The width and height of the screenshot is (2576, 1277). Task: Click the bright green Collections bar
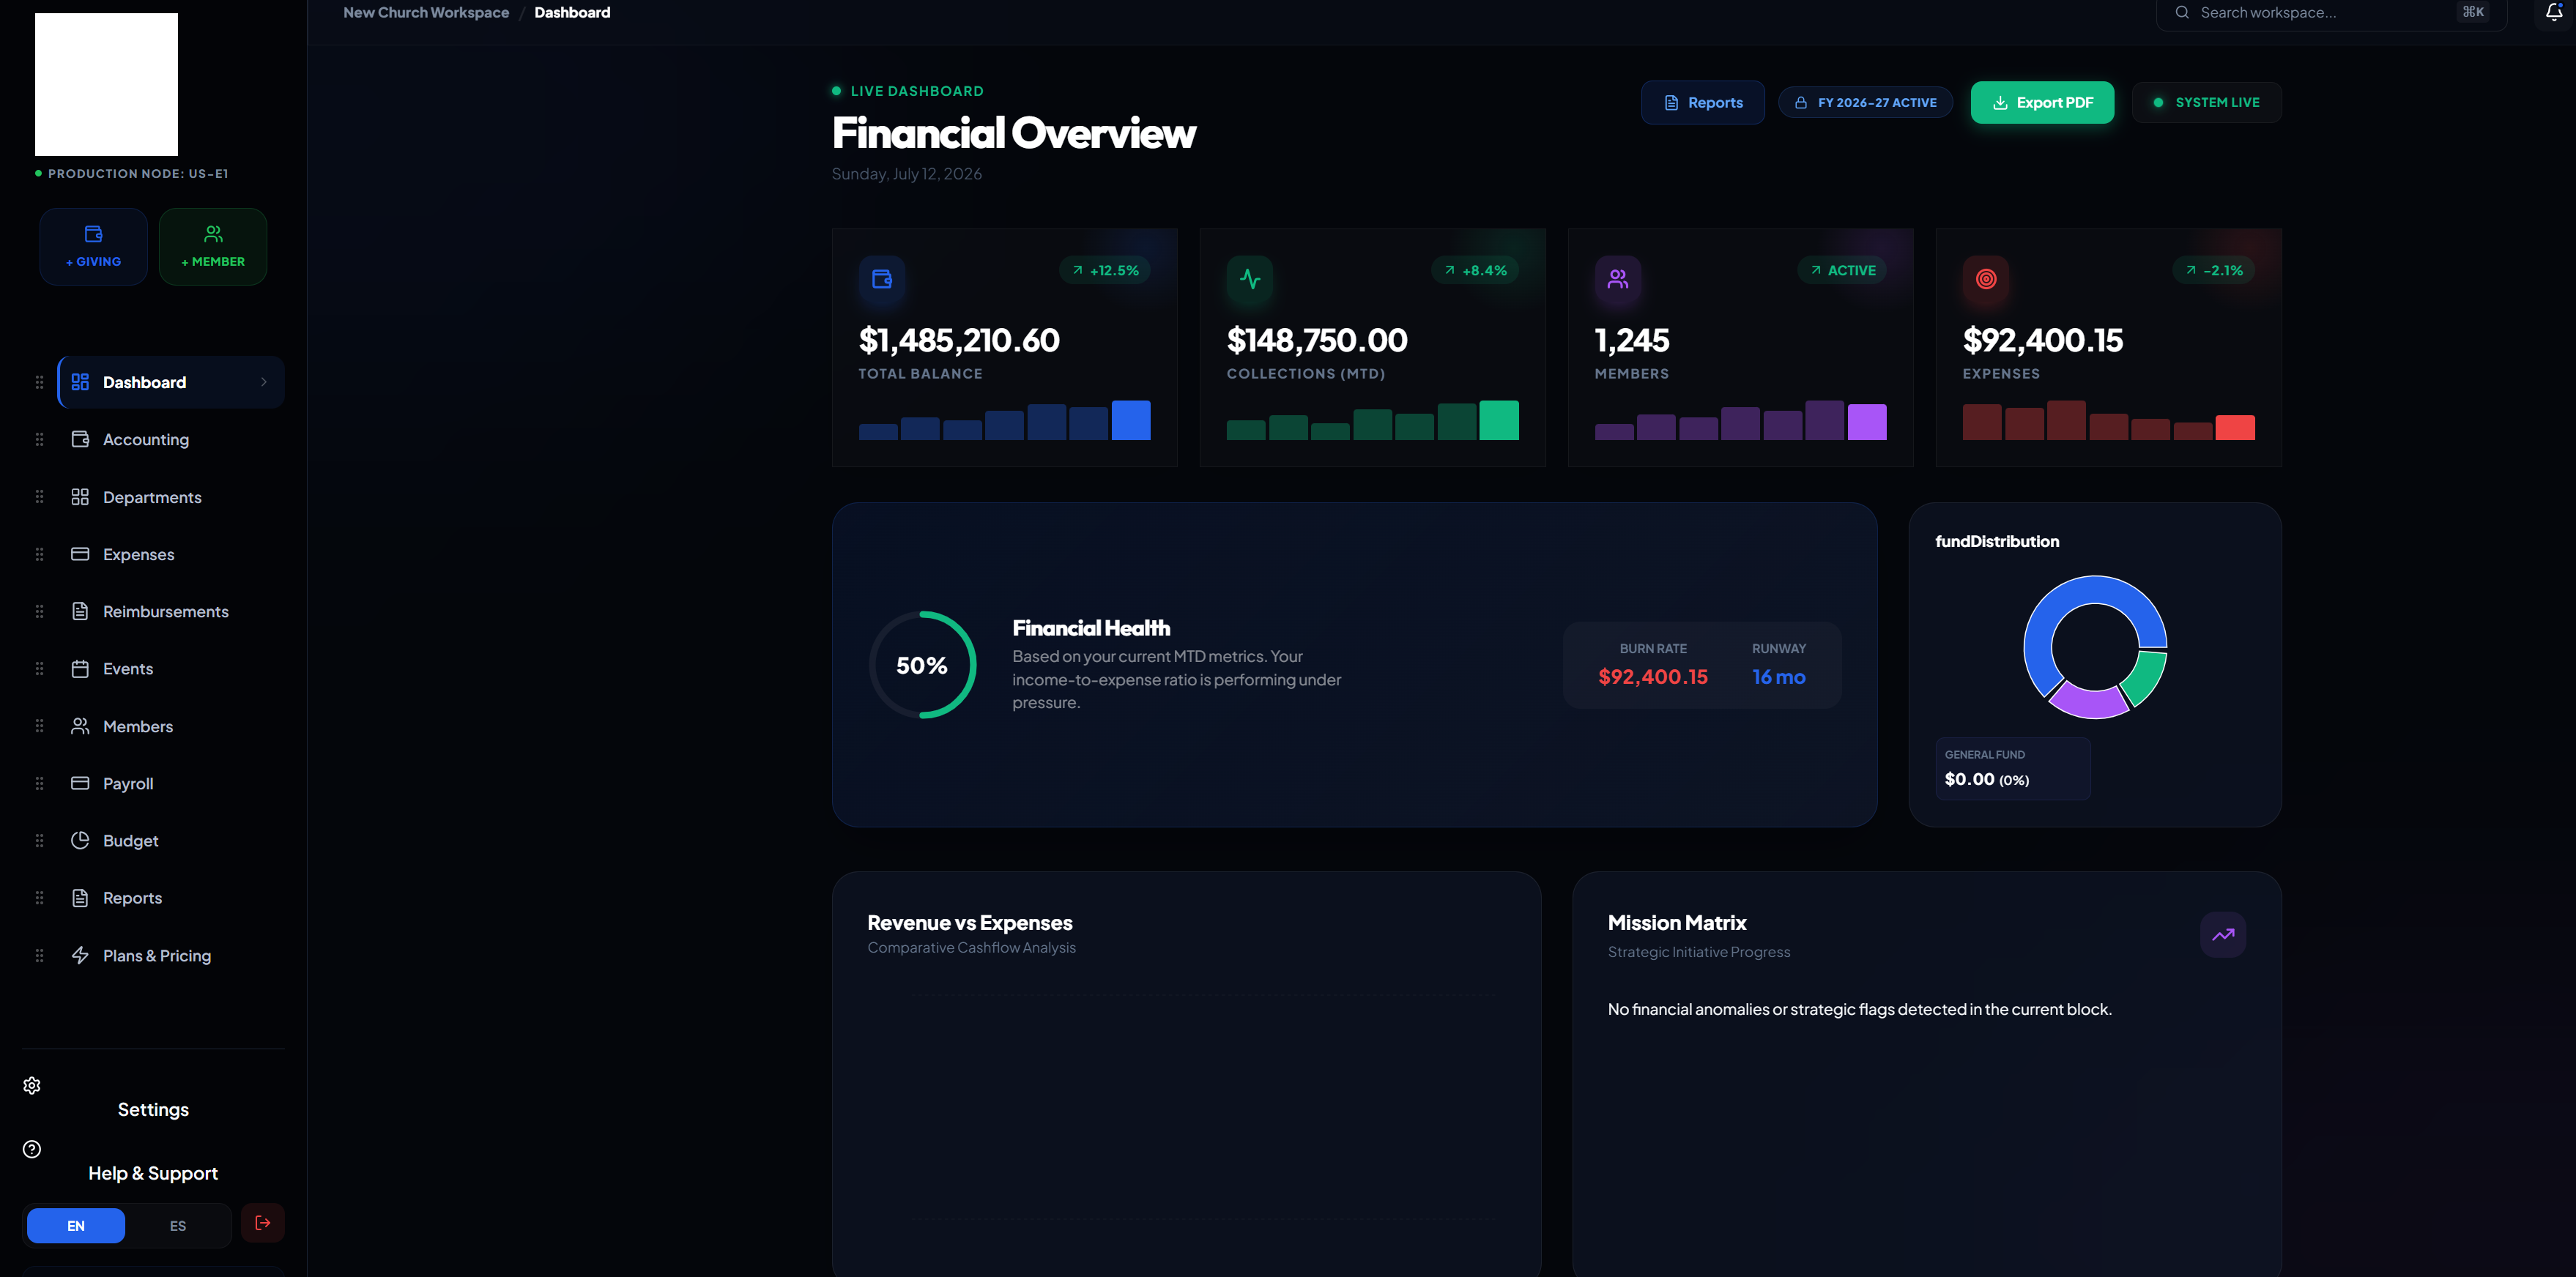1499,420
